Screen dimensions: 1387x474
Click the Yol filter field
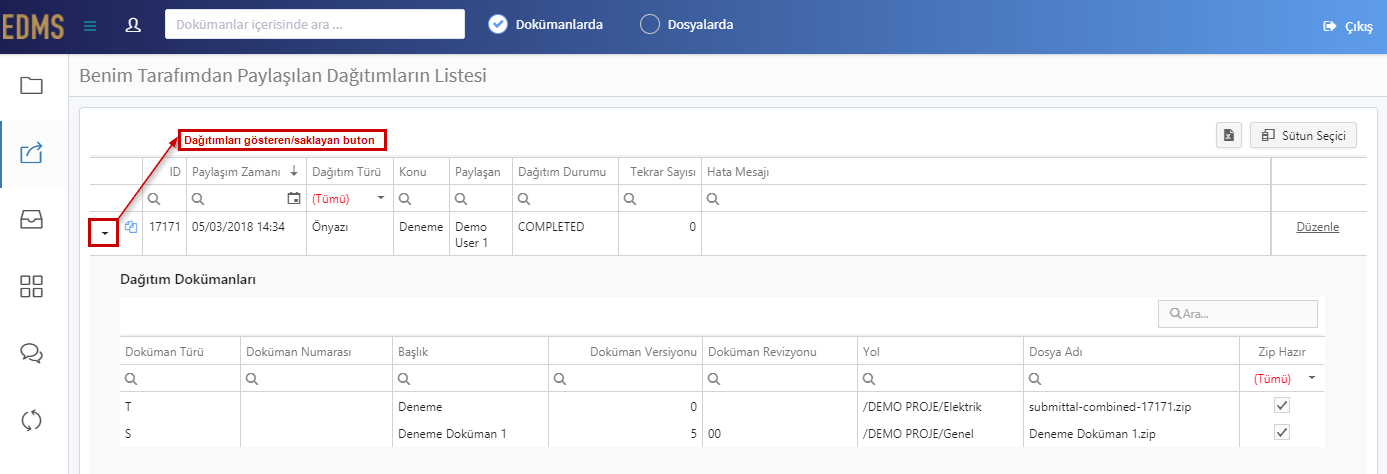click(940, 379)
